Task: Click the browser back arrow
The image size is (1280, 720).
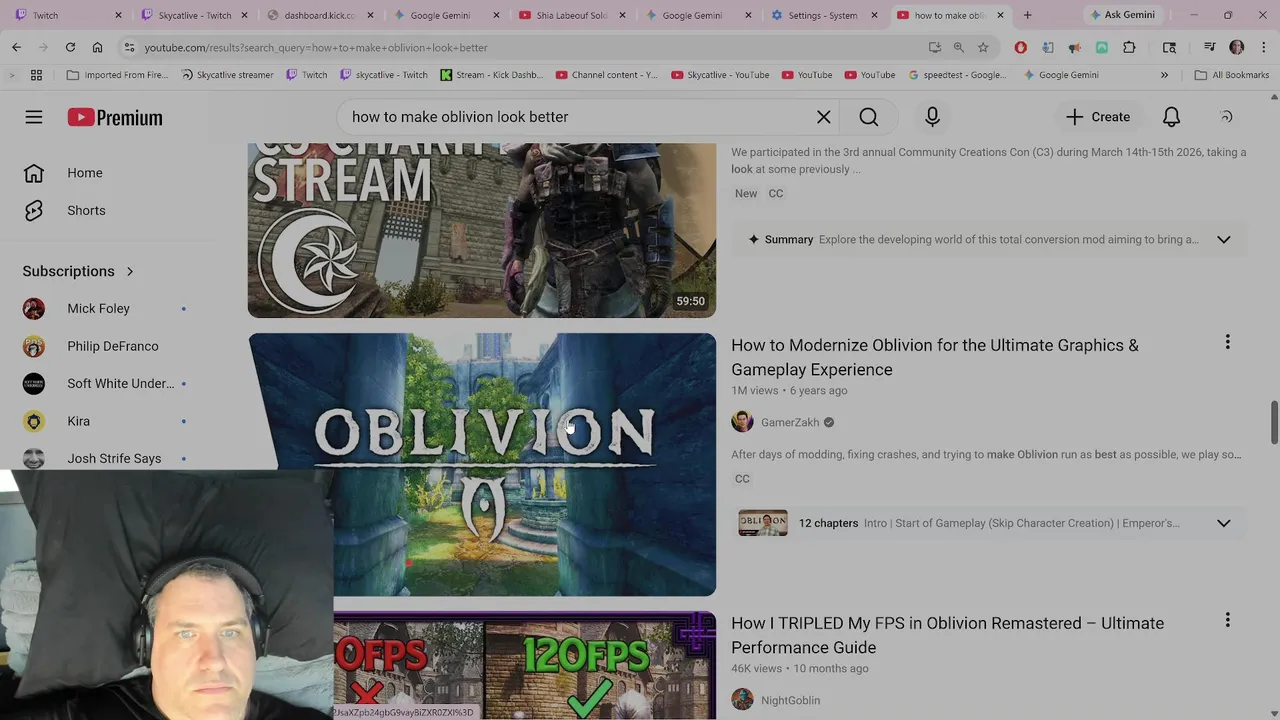Action: pyautogui.click(x=16, y=47)
